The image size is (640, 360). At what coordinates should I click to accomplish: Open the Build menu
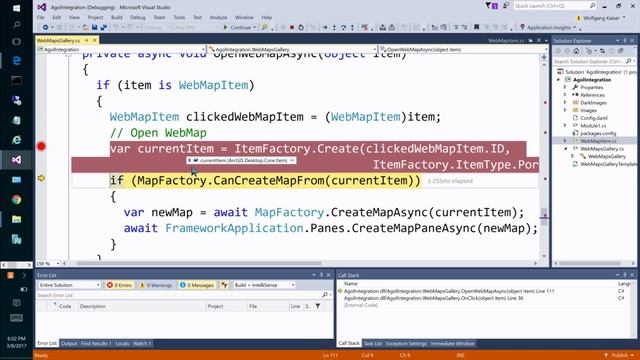pos(117,18)
